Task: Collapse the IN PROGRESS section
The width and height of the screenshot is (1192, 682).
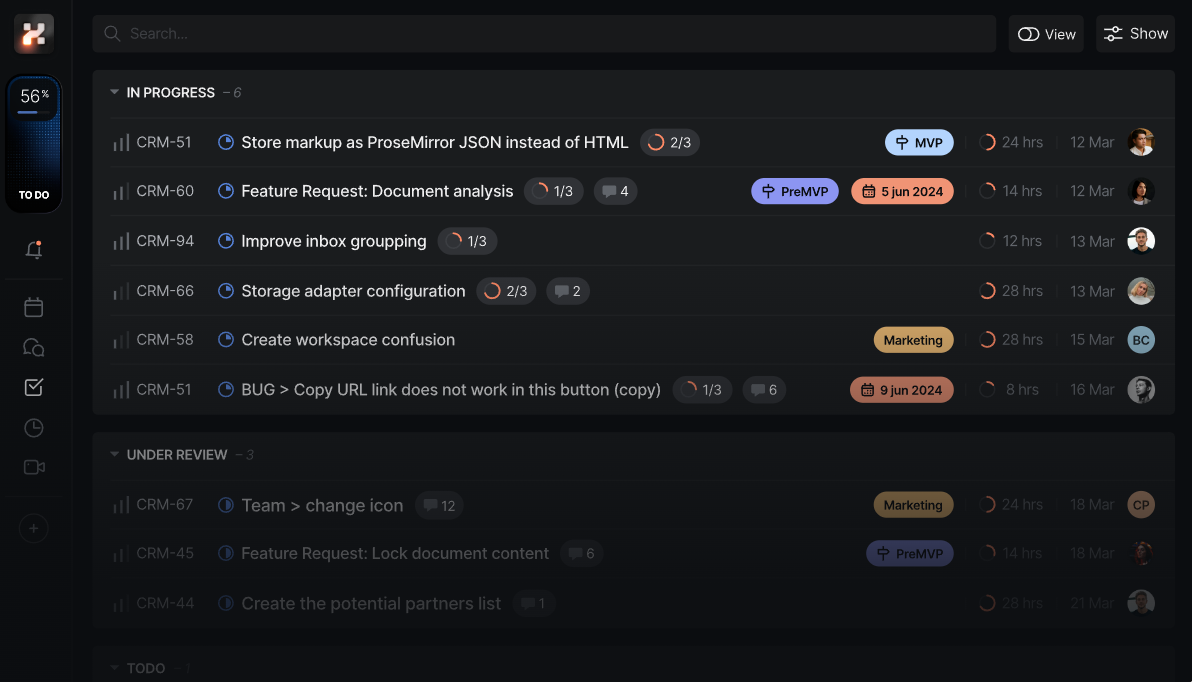Action: [x=115, y=92]
